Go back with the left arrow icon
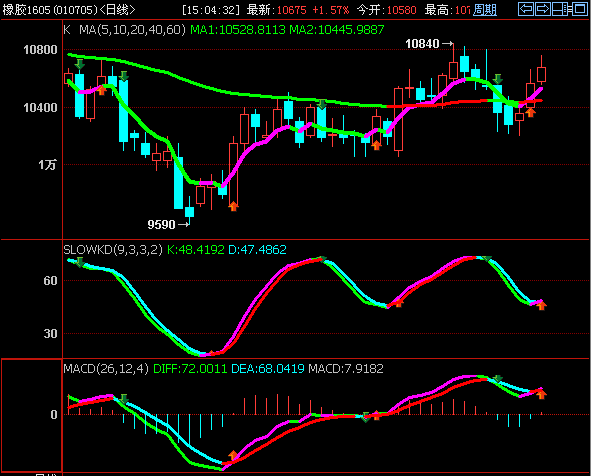Image resolution: width=591 pixels, height=476 pixels. [526, 9]
